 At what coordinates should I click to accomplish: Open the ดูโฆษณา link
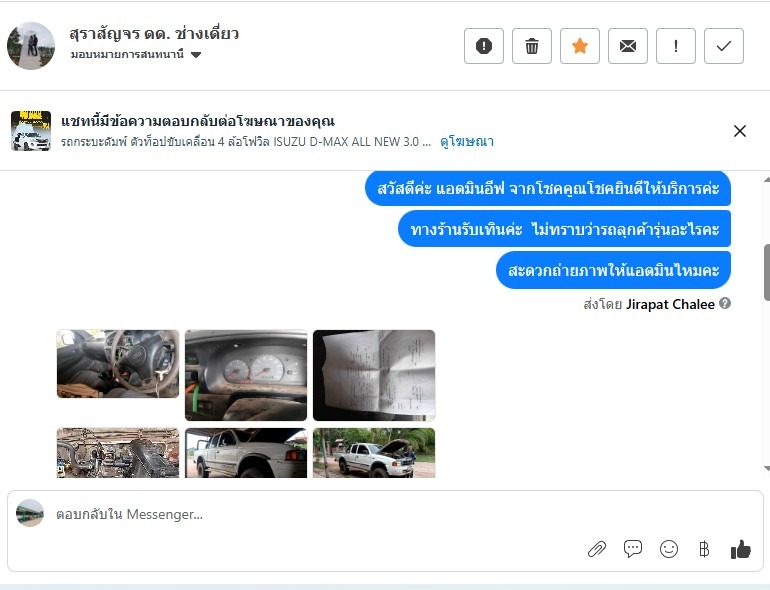point(467,141)
